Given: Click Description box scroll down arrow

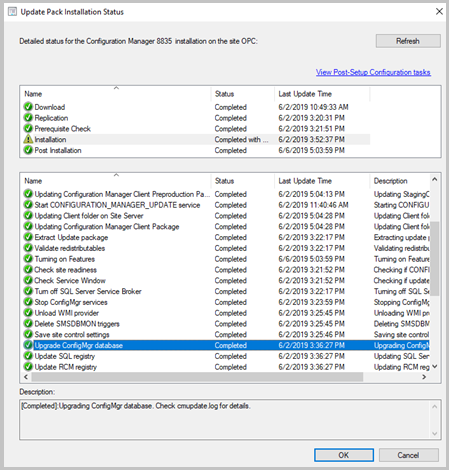Looking at the screenshot, I should click(x=434, y=433).
